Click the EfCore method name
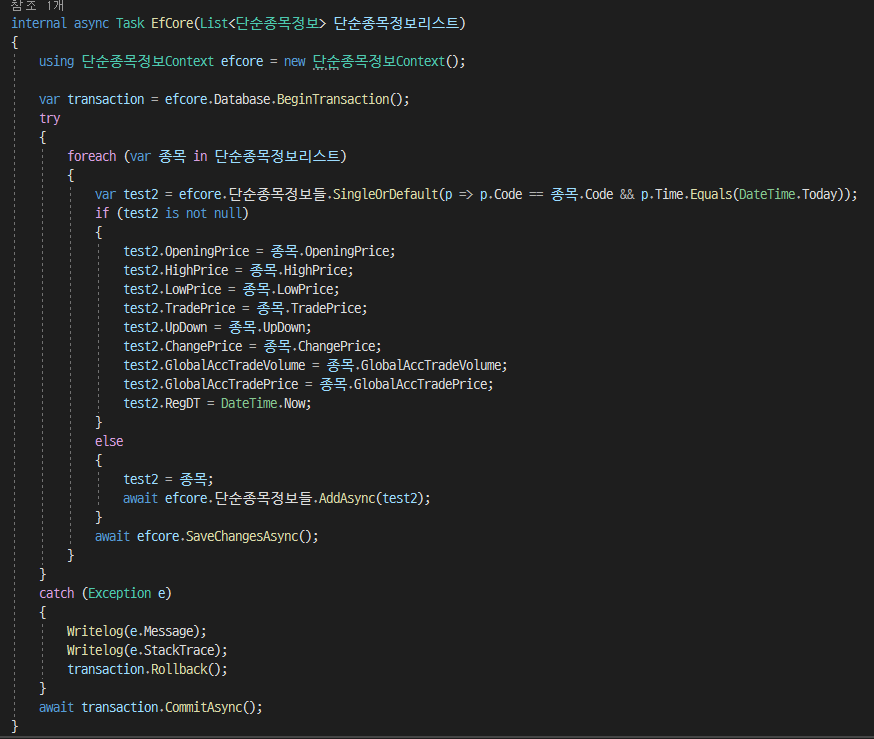This screenshot has width=874, height=739. (172, 23)
